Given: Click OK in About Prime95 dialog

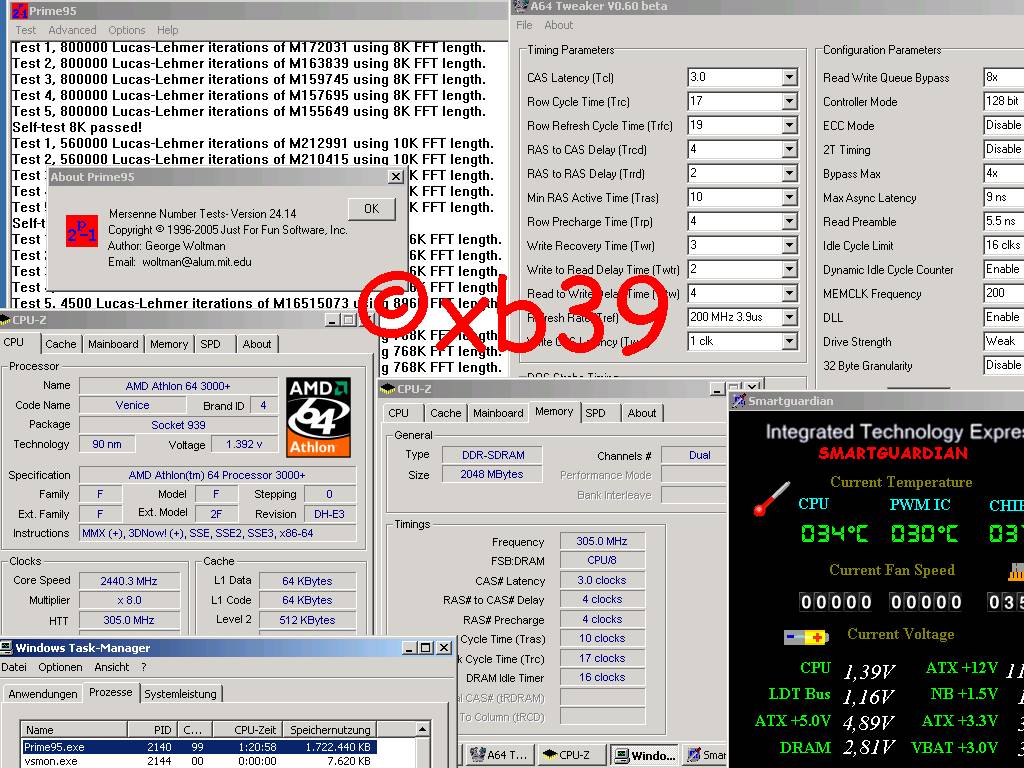Looking at the screenshot, I should [x=372, y=208].
